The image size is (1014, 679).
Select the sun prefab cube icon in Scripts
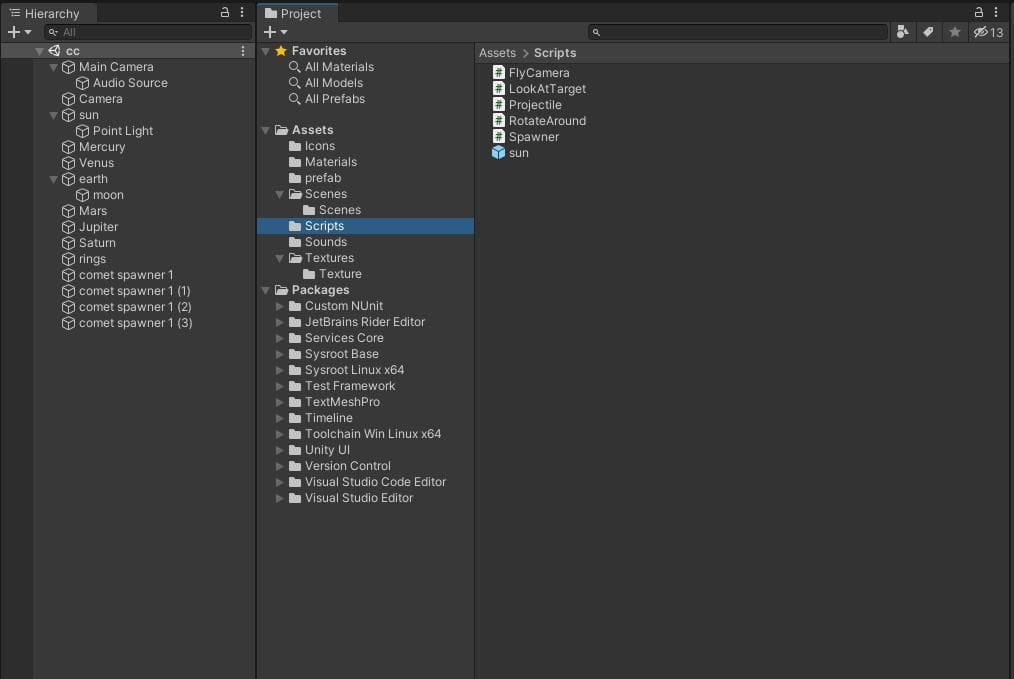(499, 153)
